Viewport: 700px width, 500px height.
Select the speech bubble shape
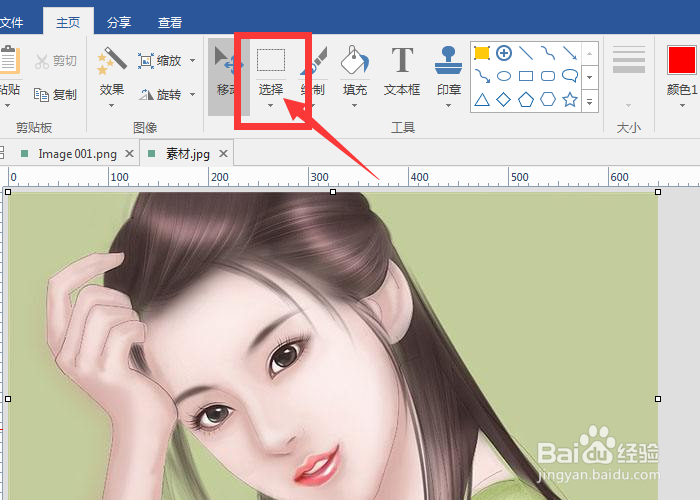coord(570,75)
